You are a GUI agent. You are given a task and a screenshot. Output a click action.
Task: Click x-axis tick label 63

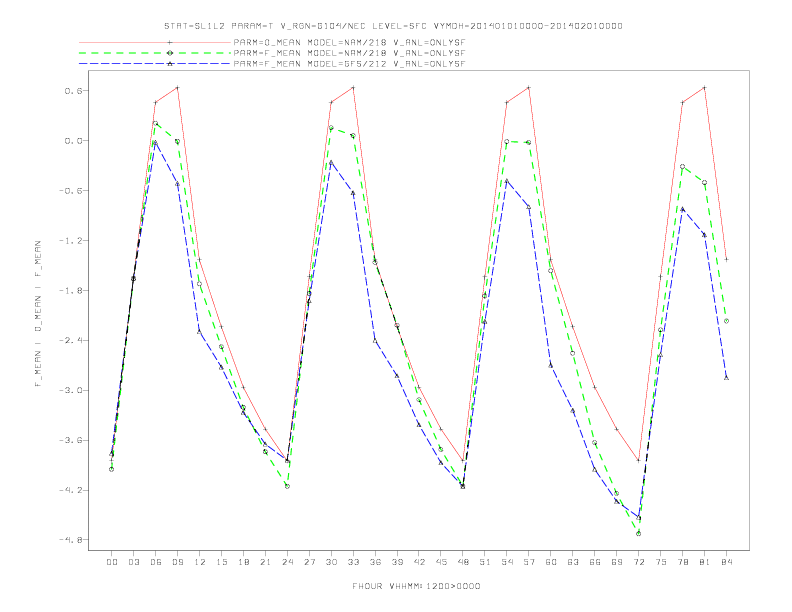(573, 562)
